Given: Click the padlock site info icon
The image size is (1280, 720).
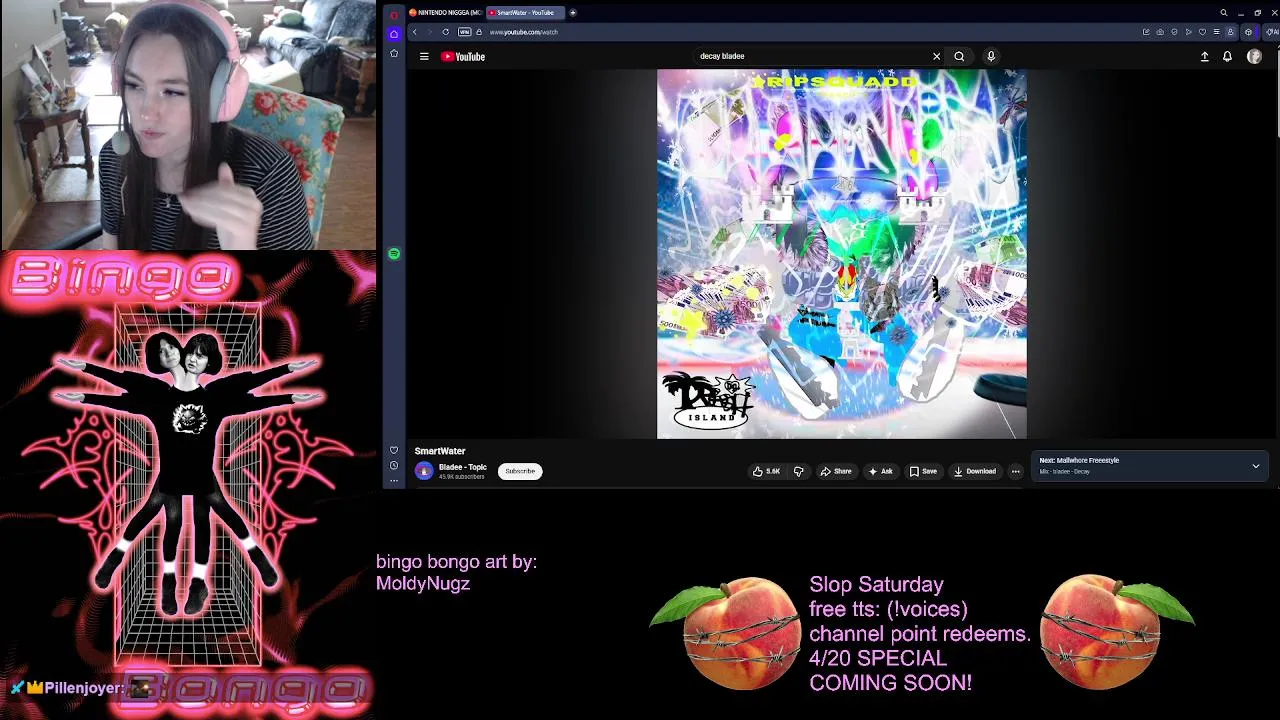Looking at the screenshot, I should (x=479, y=32).
